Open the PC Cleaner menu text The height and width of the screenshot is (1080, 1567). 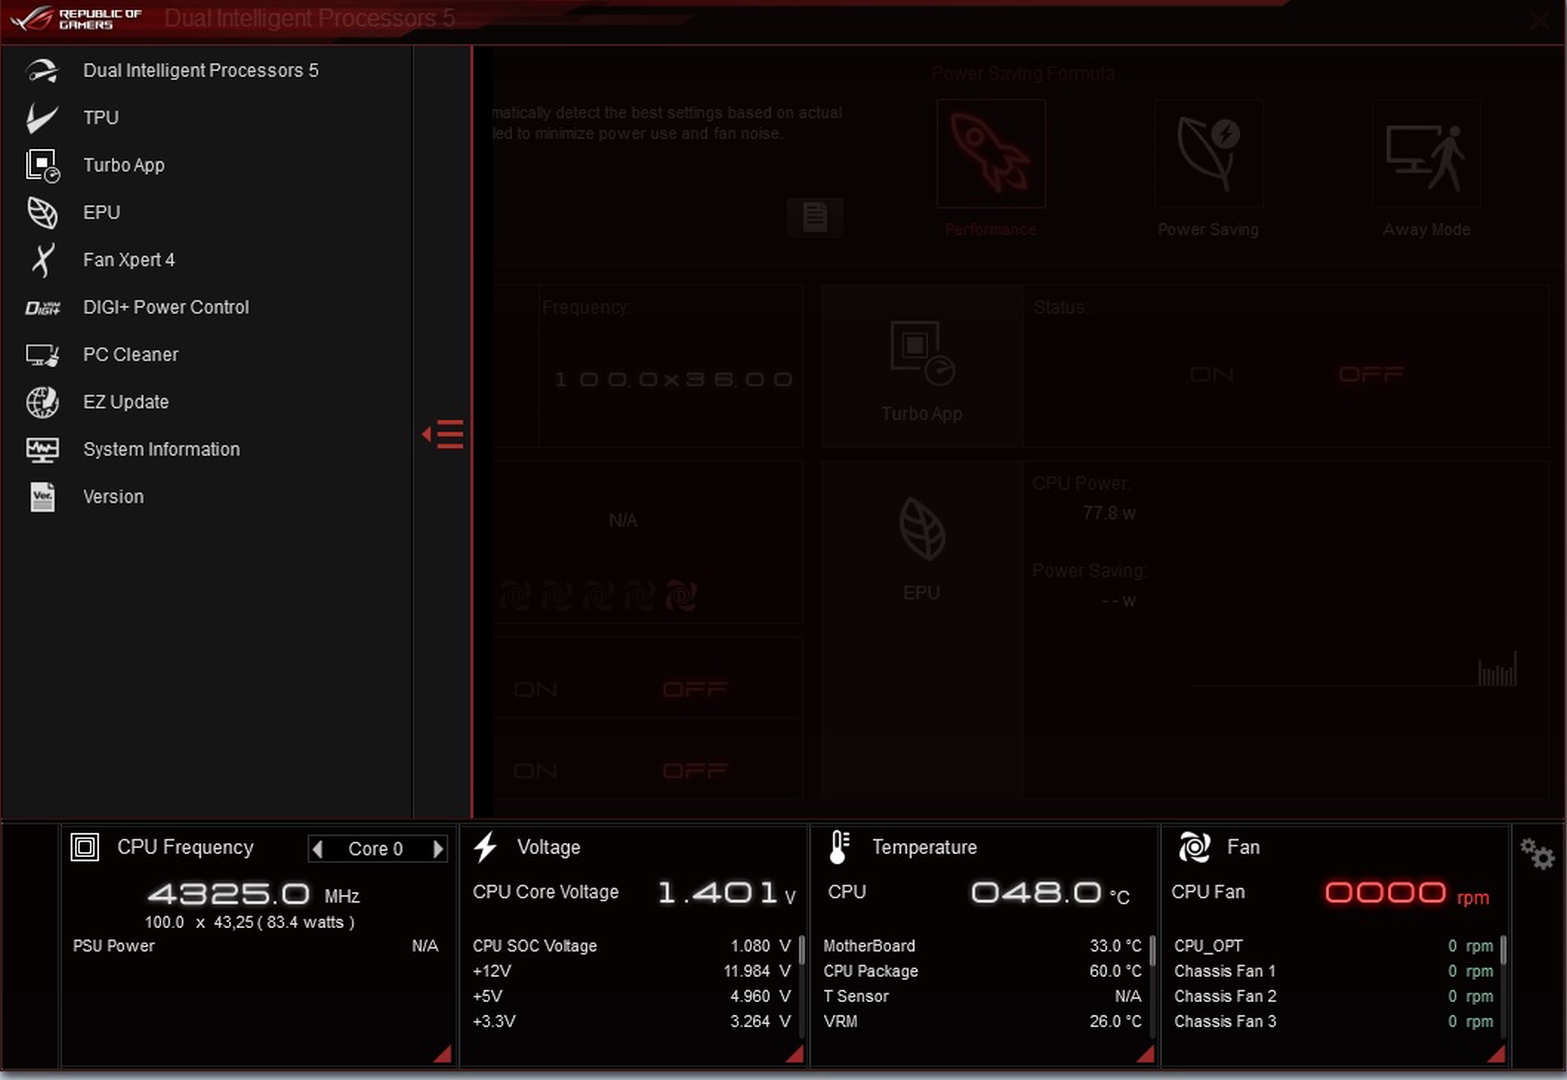pyautogui.click(x=130, y=354)
